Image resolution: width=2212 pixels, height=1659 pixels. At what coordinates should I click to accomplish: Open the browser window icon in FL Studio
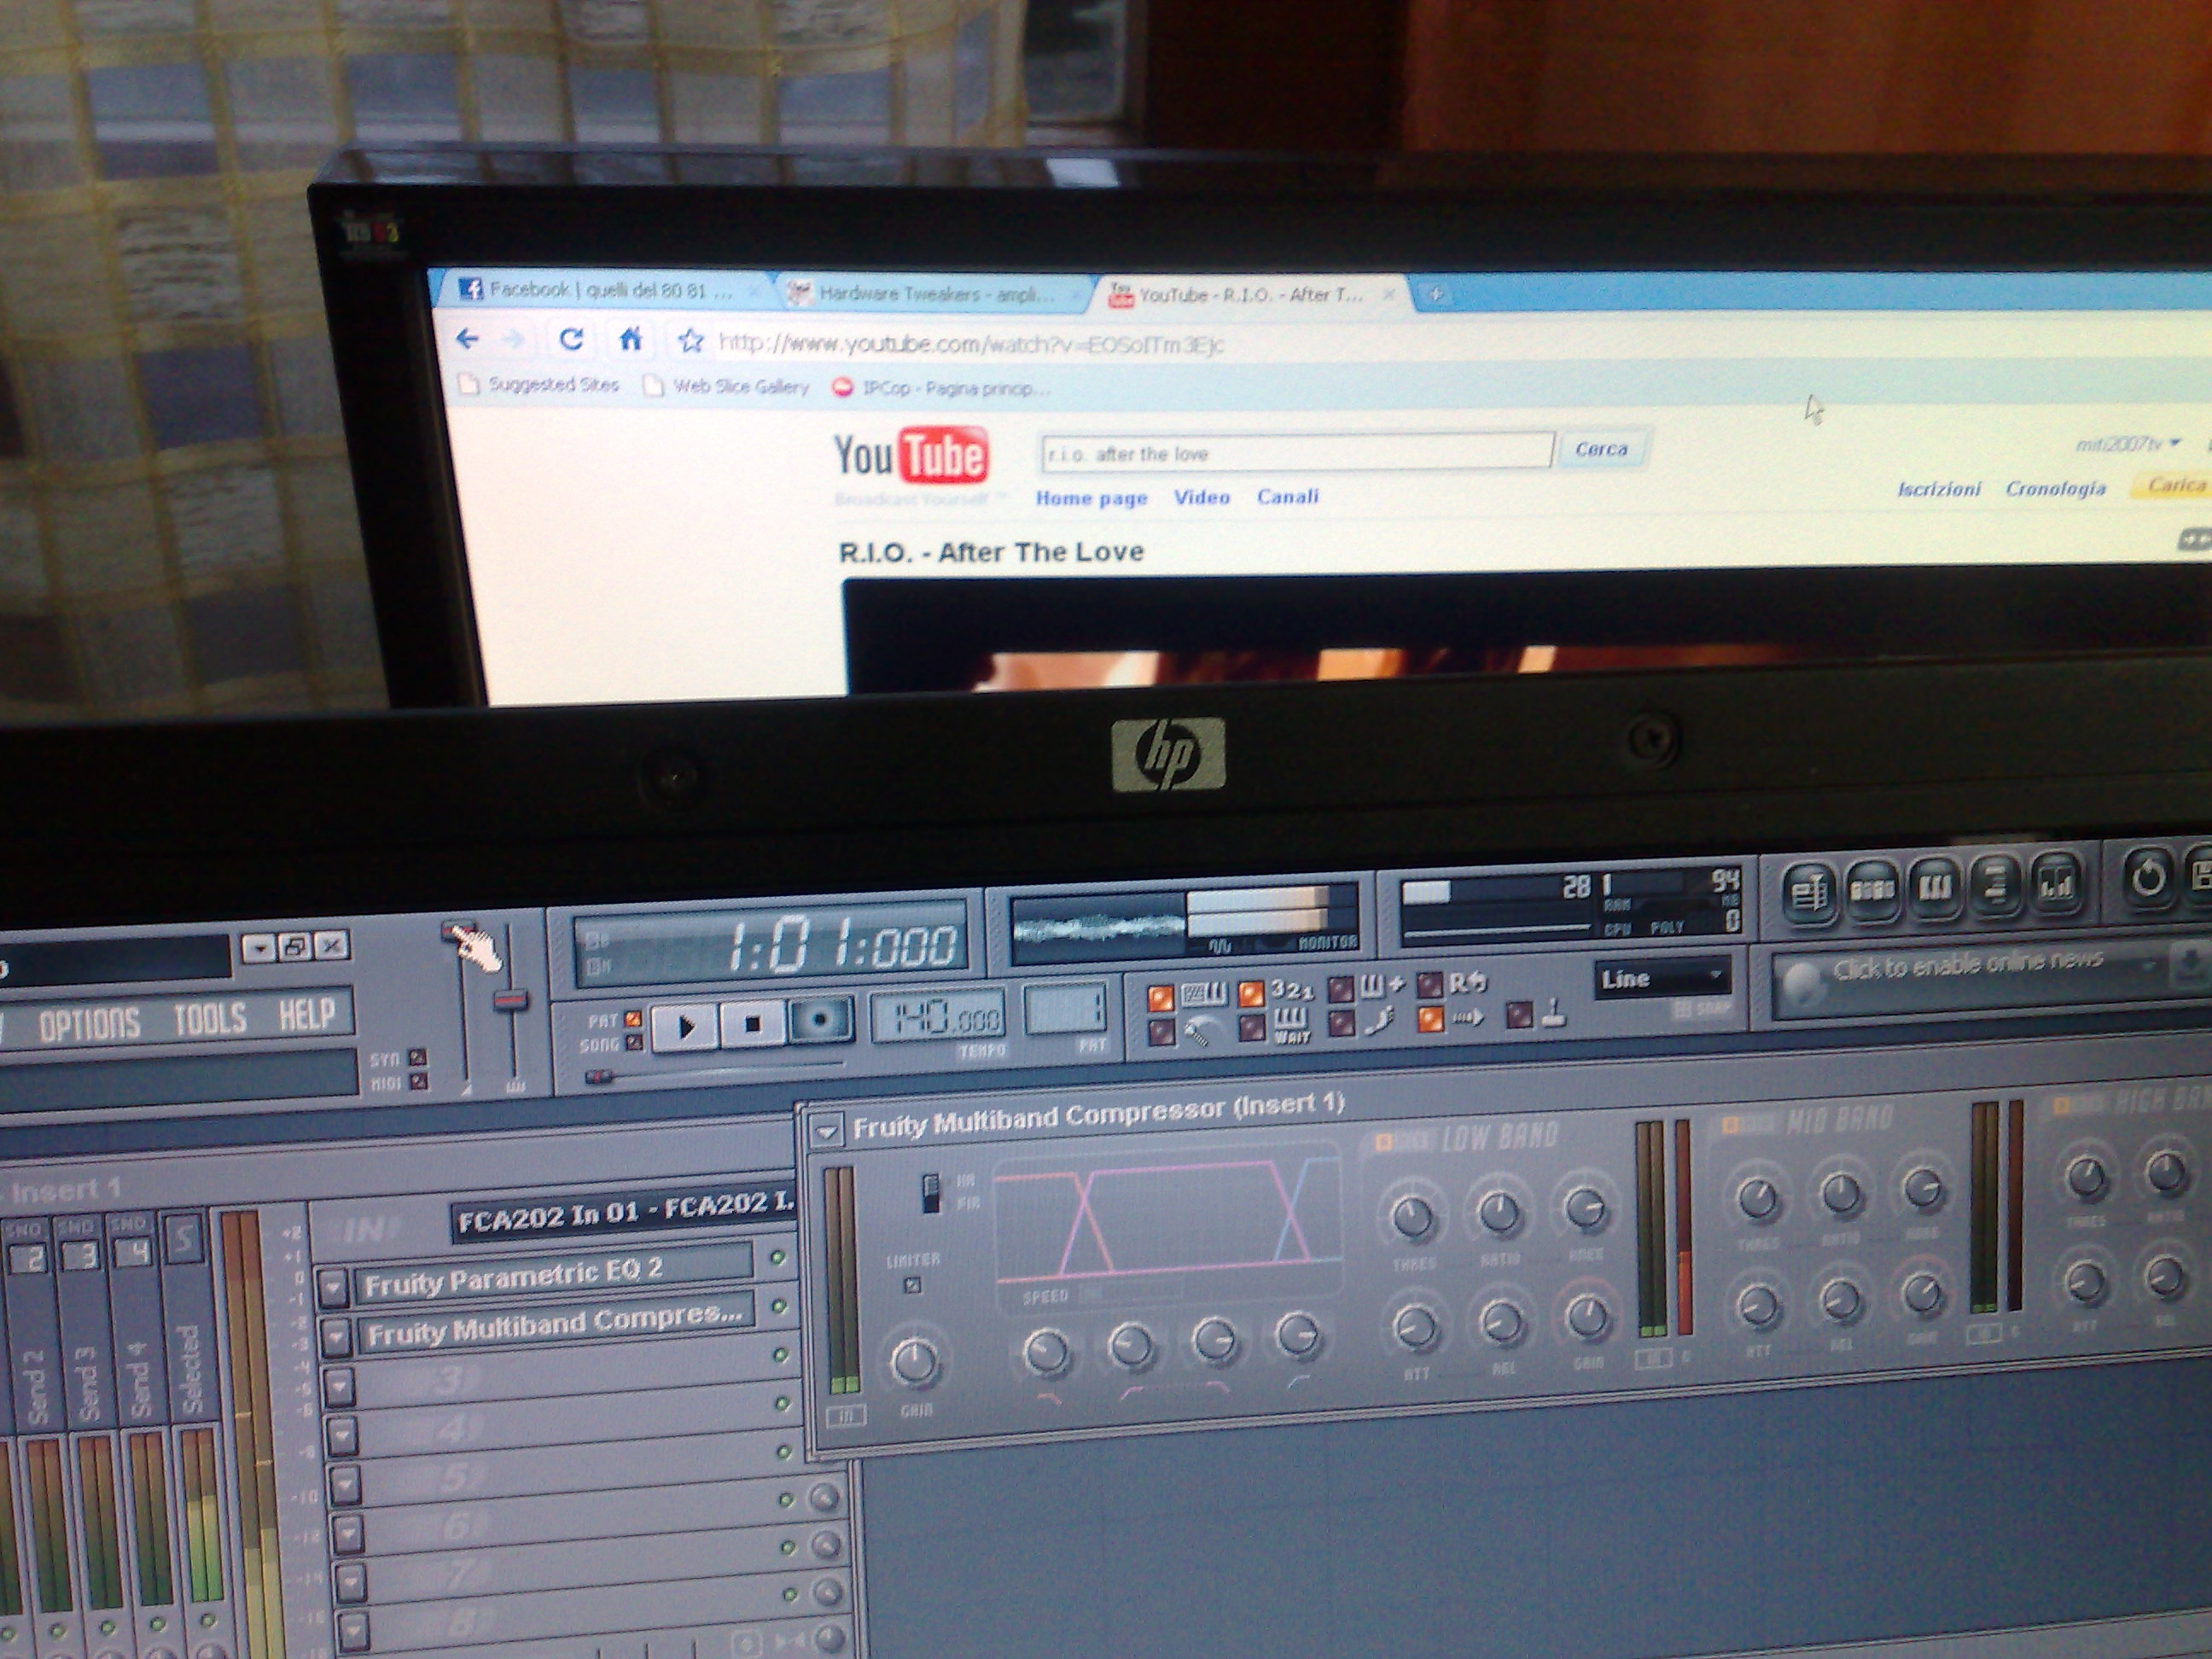click(1996, 884)
